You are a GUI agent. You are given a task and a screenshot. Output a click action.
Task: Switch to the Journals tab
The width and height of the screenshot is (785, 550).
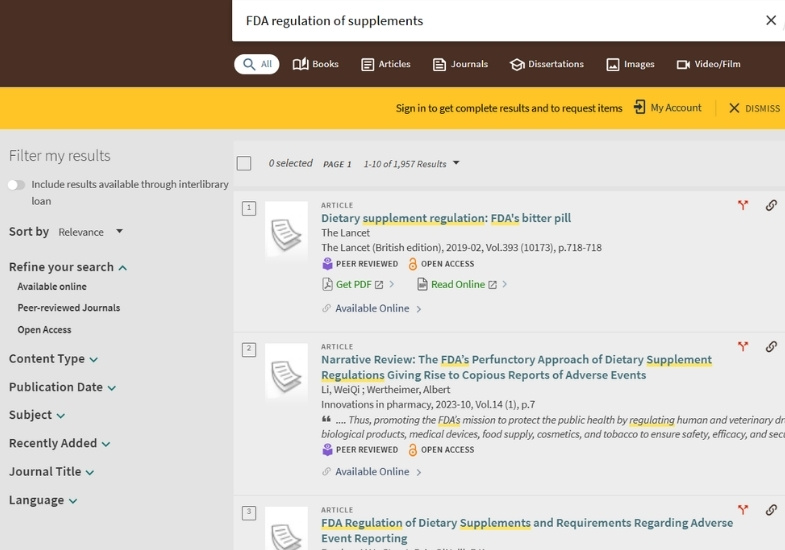pos(460,64)
